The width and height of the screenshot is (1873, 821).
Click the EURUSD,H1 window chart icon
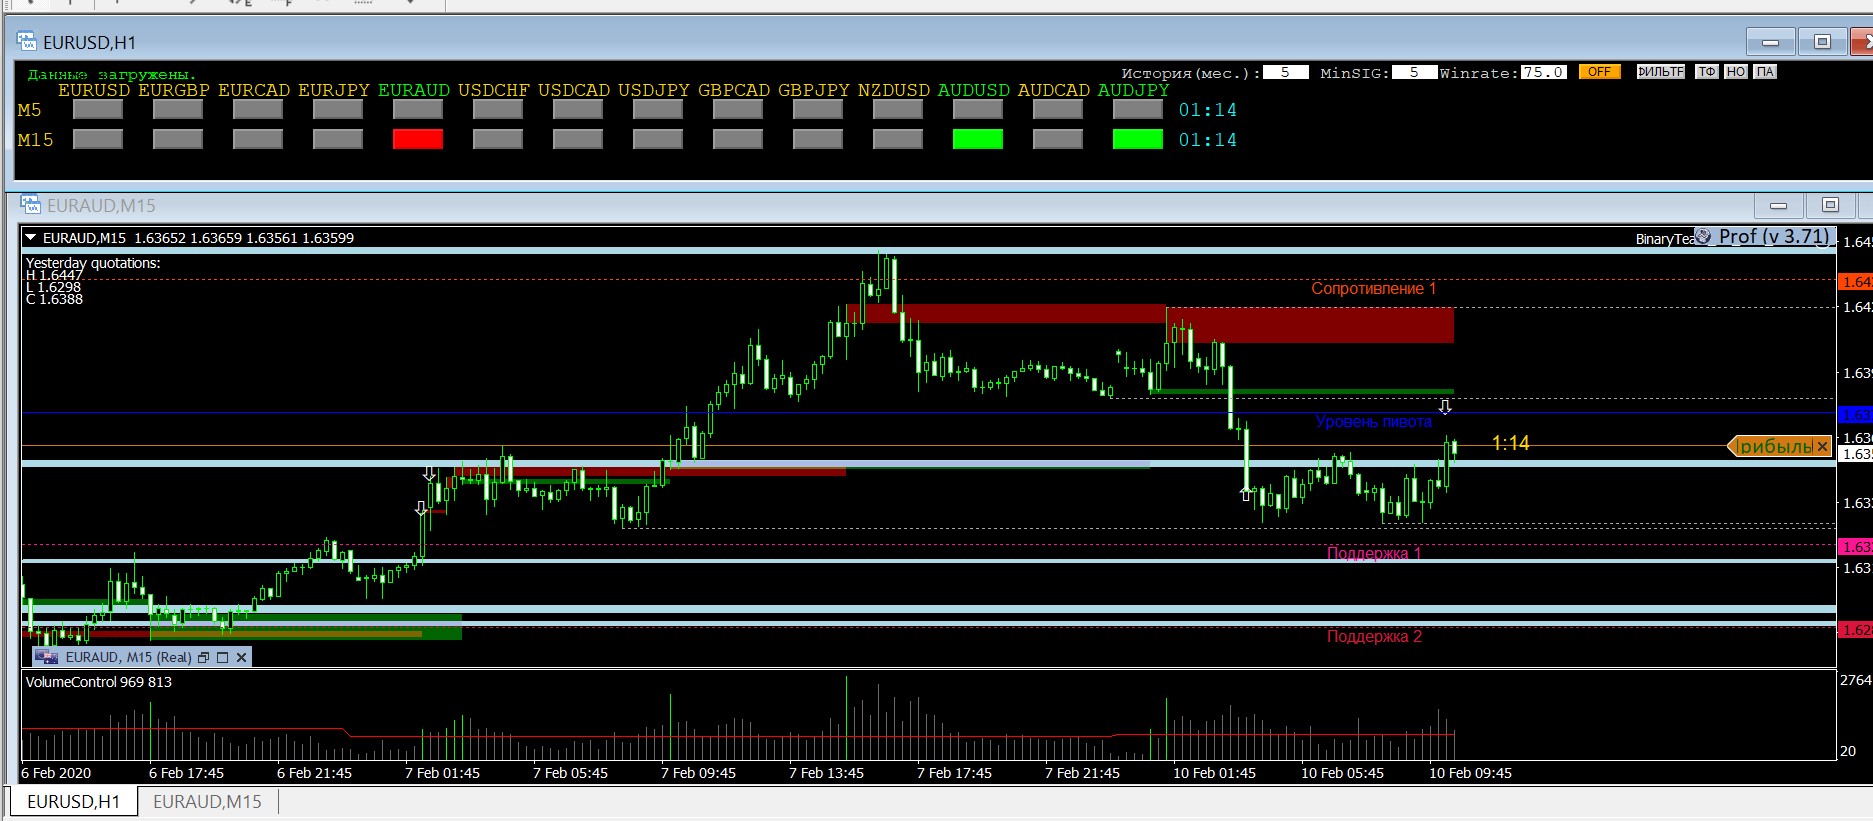coord(26,42)
